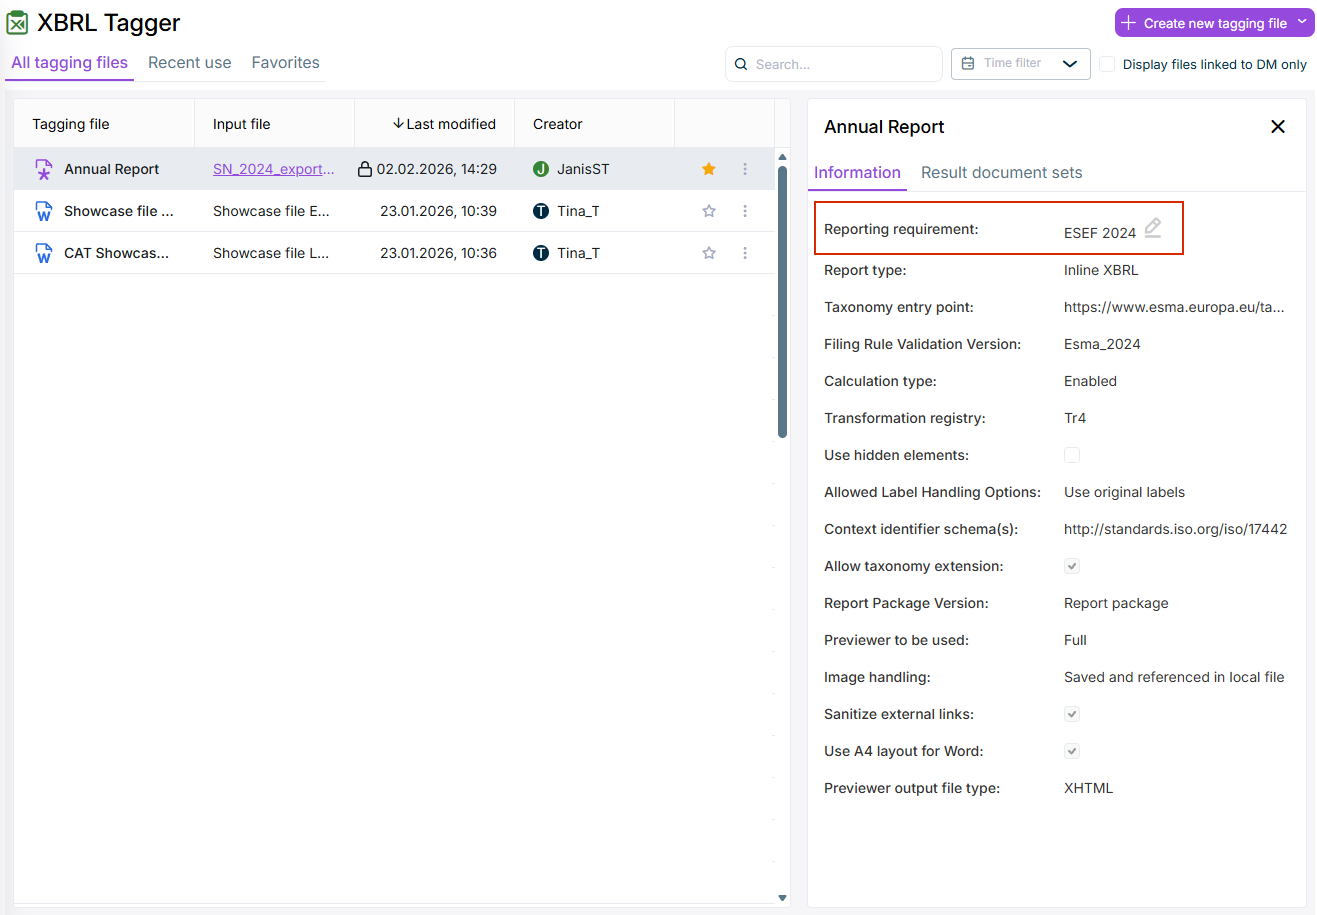Switch to All tagging files tab
Screen dimensions: 1317x915
[70, 62]
